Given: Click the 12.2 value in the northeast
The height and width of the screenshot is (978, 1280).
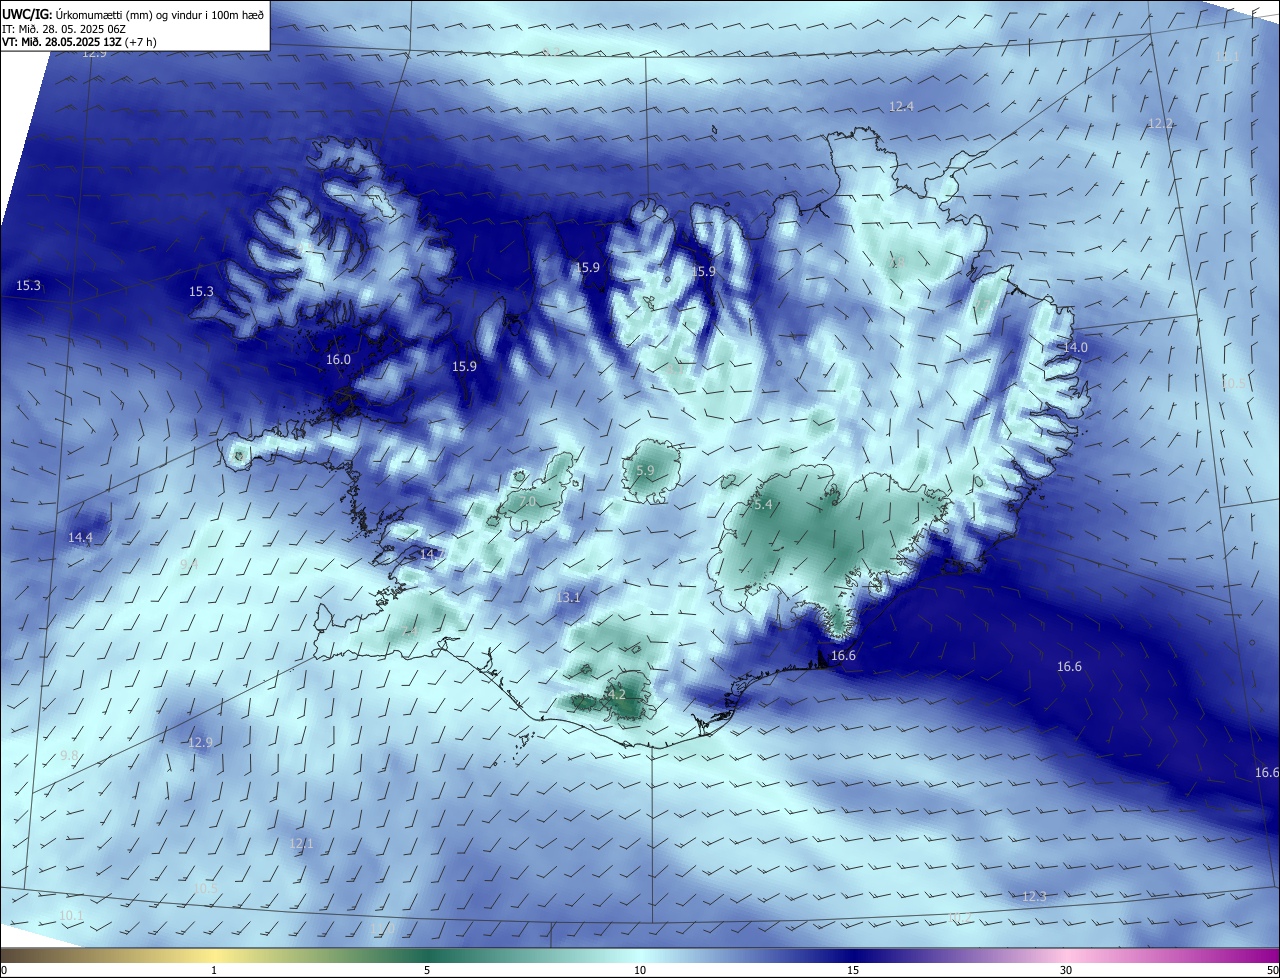Looking at the screenshot, I should [x=1160, y=124].
